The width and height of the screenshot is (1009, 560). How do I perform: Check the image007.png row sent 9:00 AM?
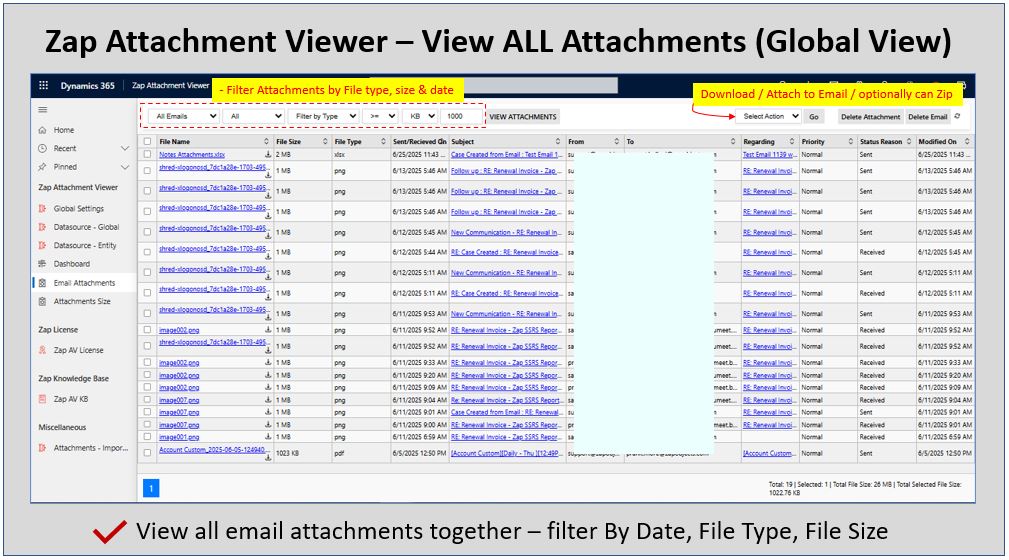pyautogui.click(x=148, y=425)
